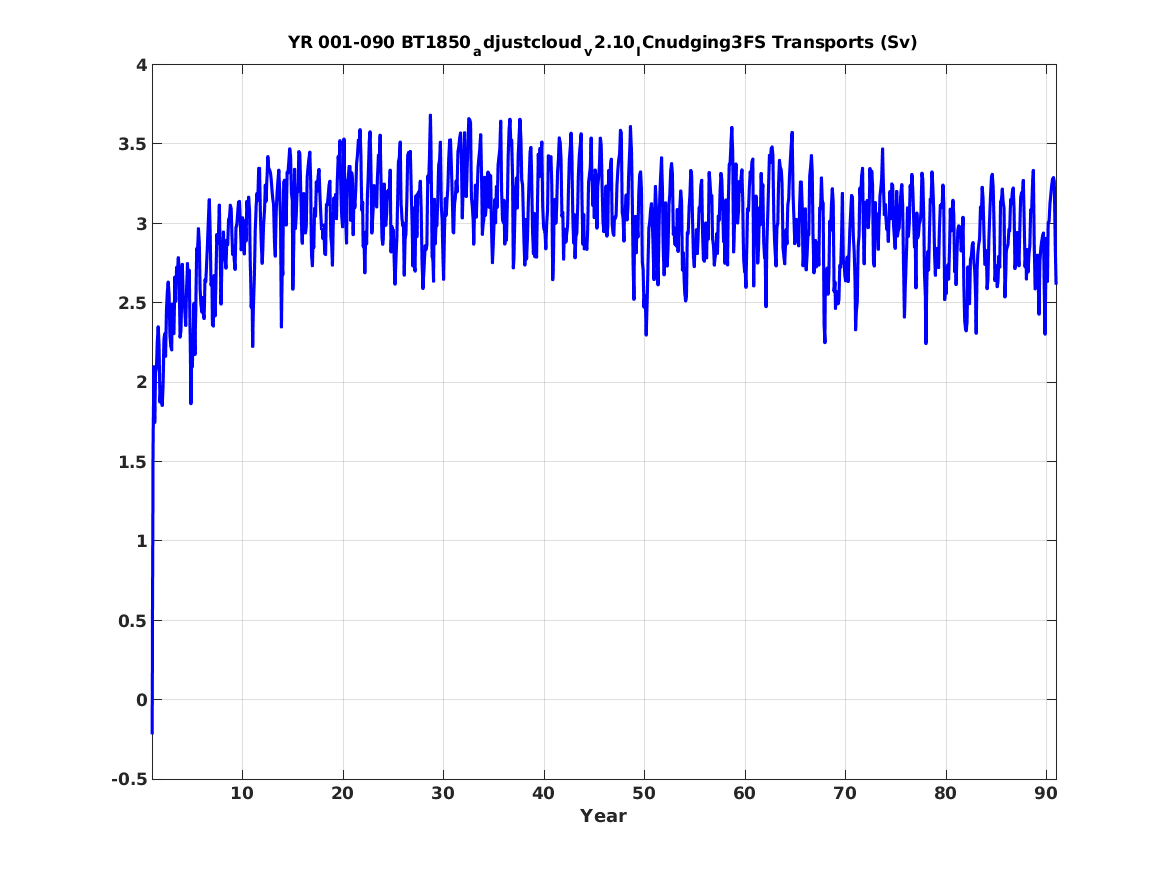Click the y-axis tick label 4
The width and height of the screenshot is (1167, 875).
141,65
